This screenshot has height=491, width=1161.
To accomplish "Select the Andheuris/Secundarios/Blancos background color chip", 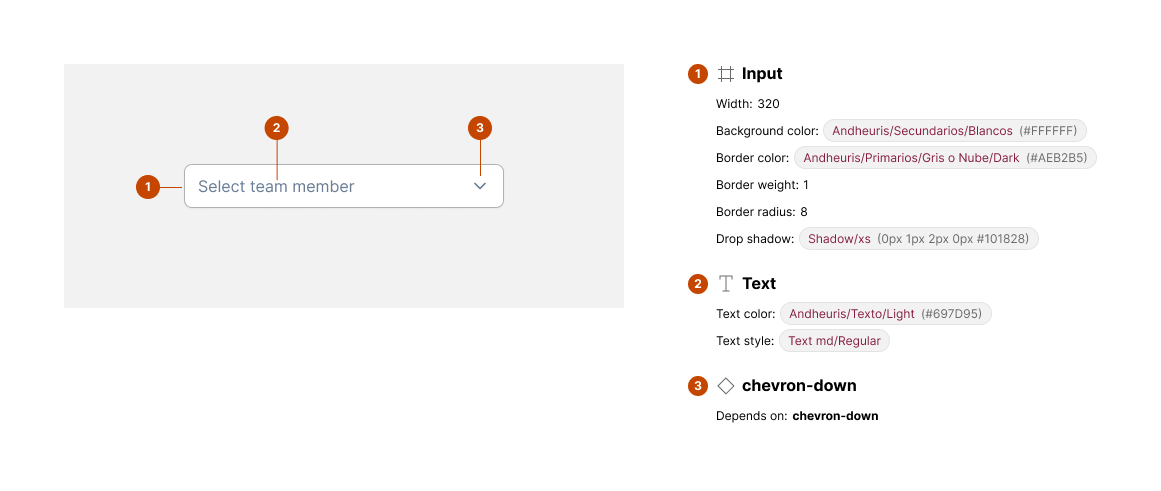I will (x=954, y=131).
